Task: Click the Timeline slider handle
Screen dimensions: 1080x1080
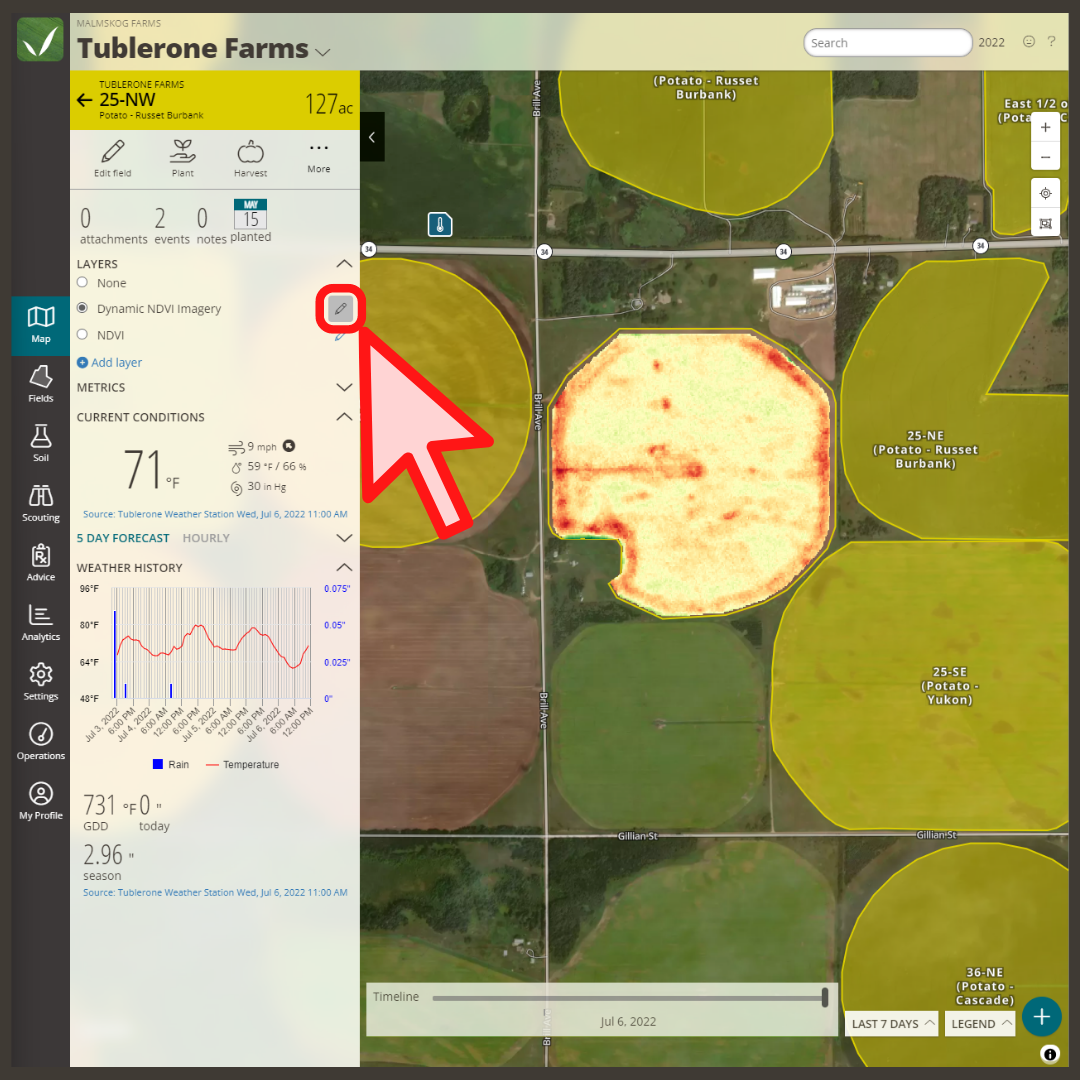Action: pyautogui.click(x=824, y=997)
